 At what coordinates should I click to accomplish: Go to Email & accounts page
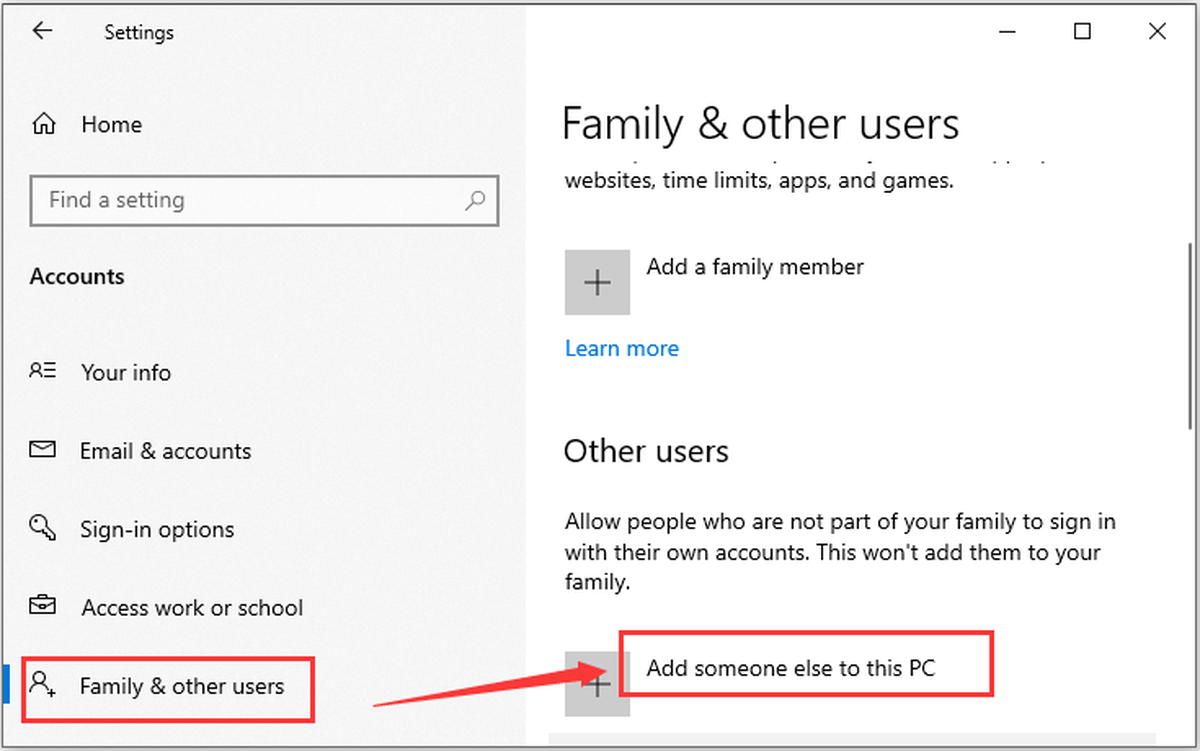pos(166,451)
